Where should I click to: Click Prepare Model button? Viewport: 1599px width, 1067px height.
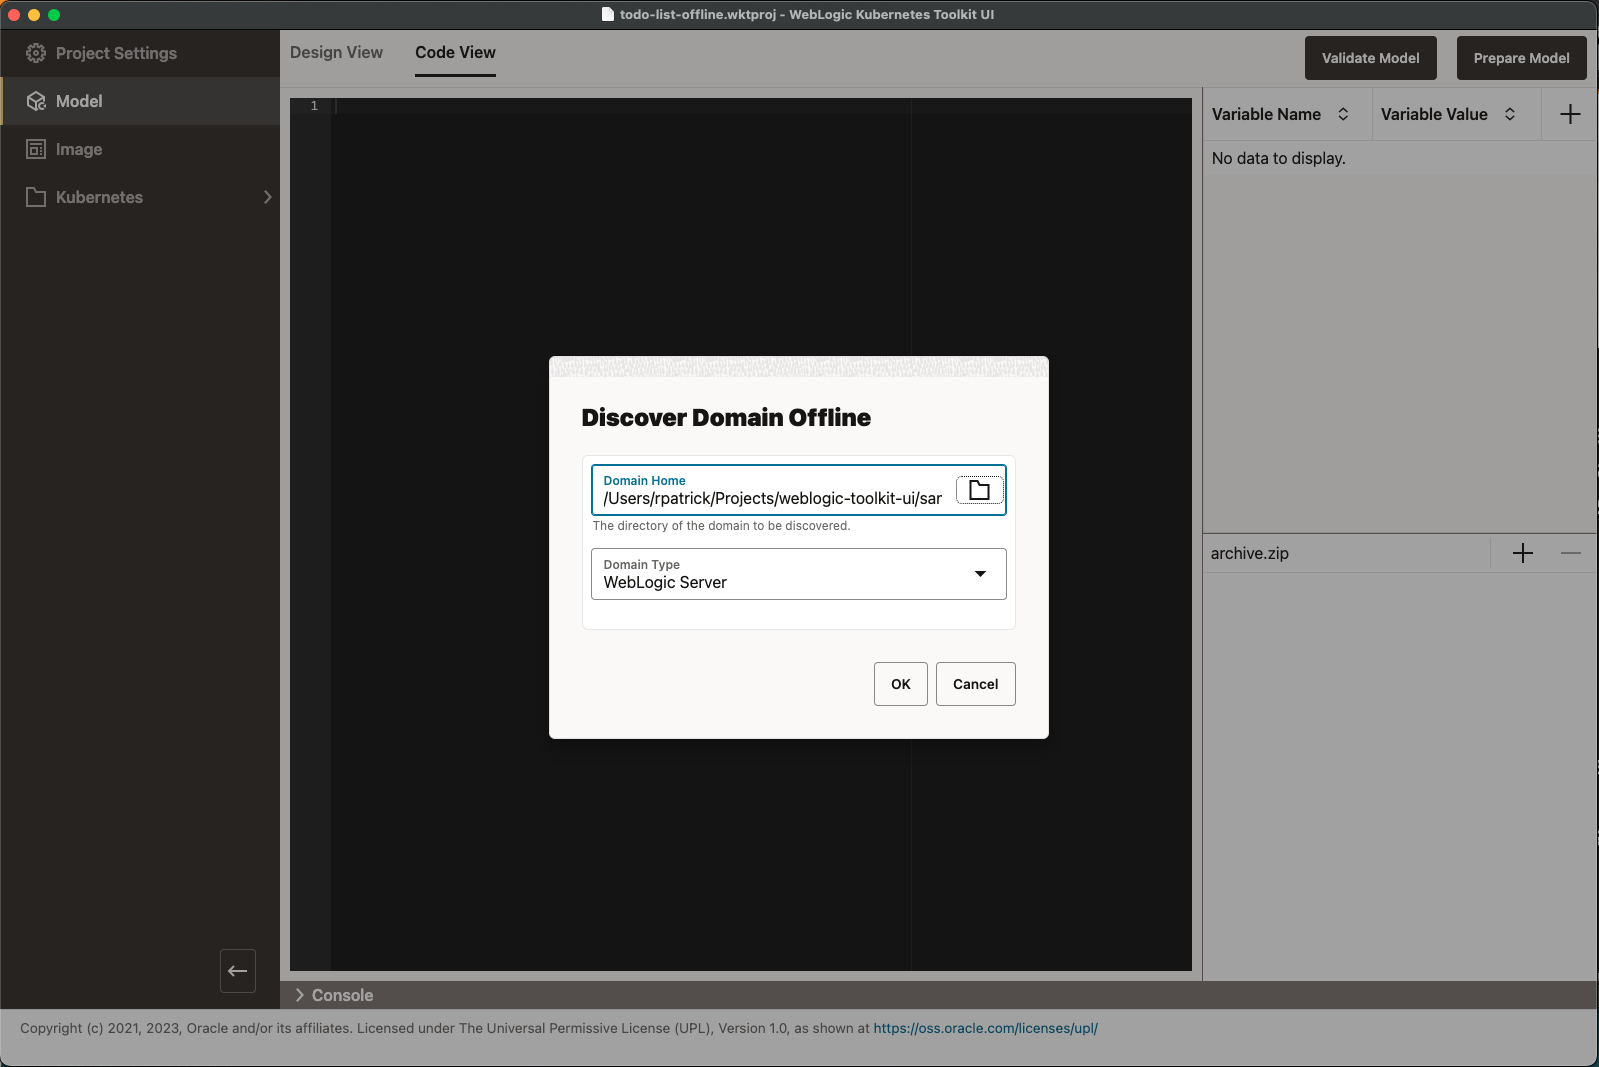(x=1522, y=58)
